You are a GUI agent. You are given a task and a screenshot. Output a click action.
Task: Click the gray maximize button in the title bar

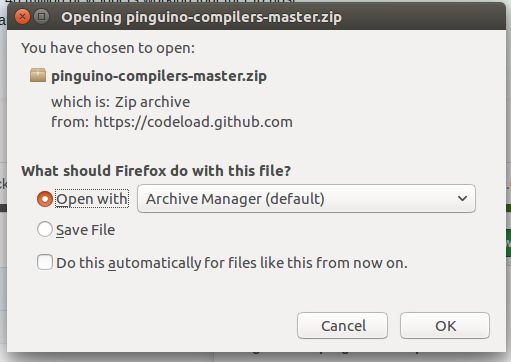(42, 16)
